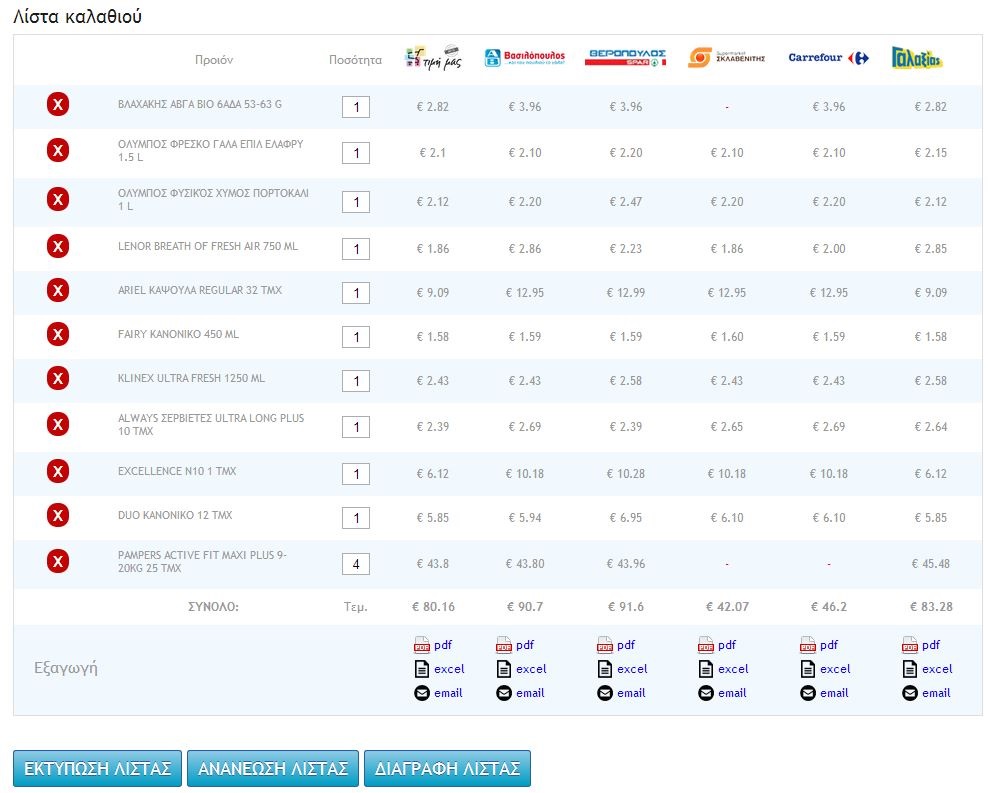Click quantity box for ARIEL ΚΑΨΟΥΛΑ REGULAR
988x793 pixels.
355,293
